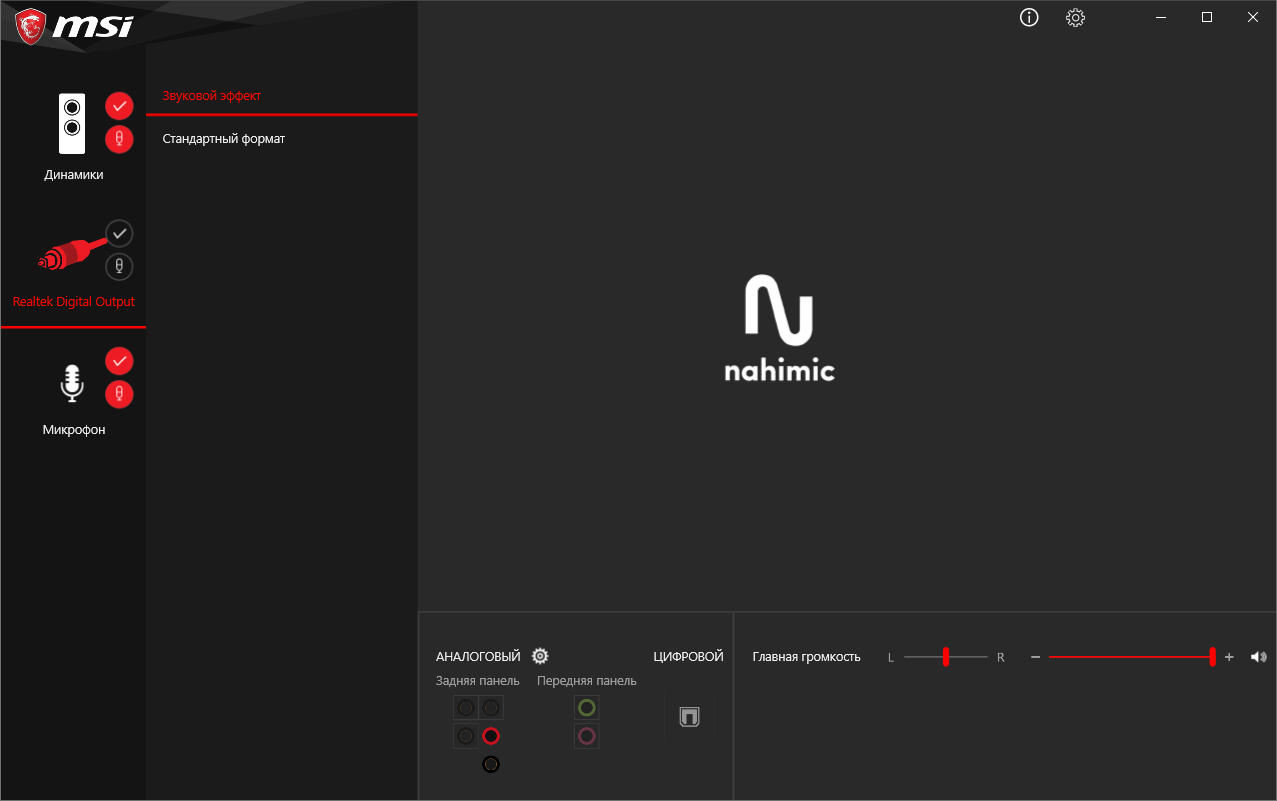The height and width of the screenshot is (801, 1277).
Task: Minimize the MSI audio window
Action: tap(1161, 17)
